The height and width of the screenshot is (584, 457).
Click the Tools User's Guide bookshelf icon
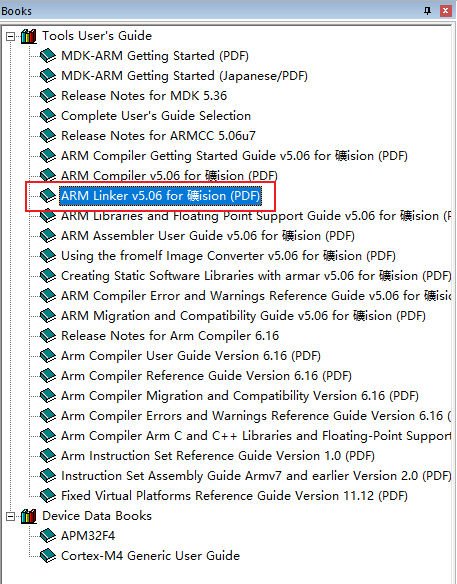coord(29,36)
